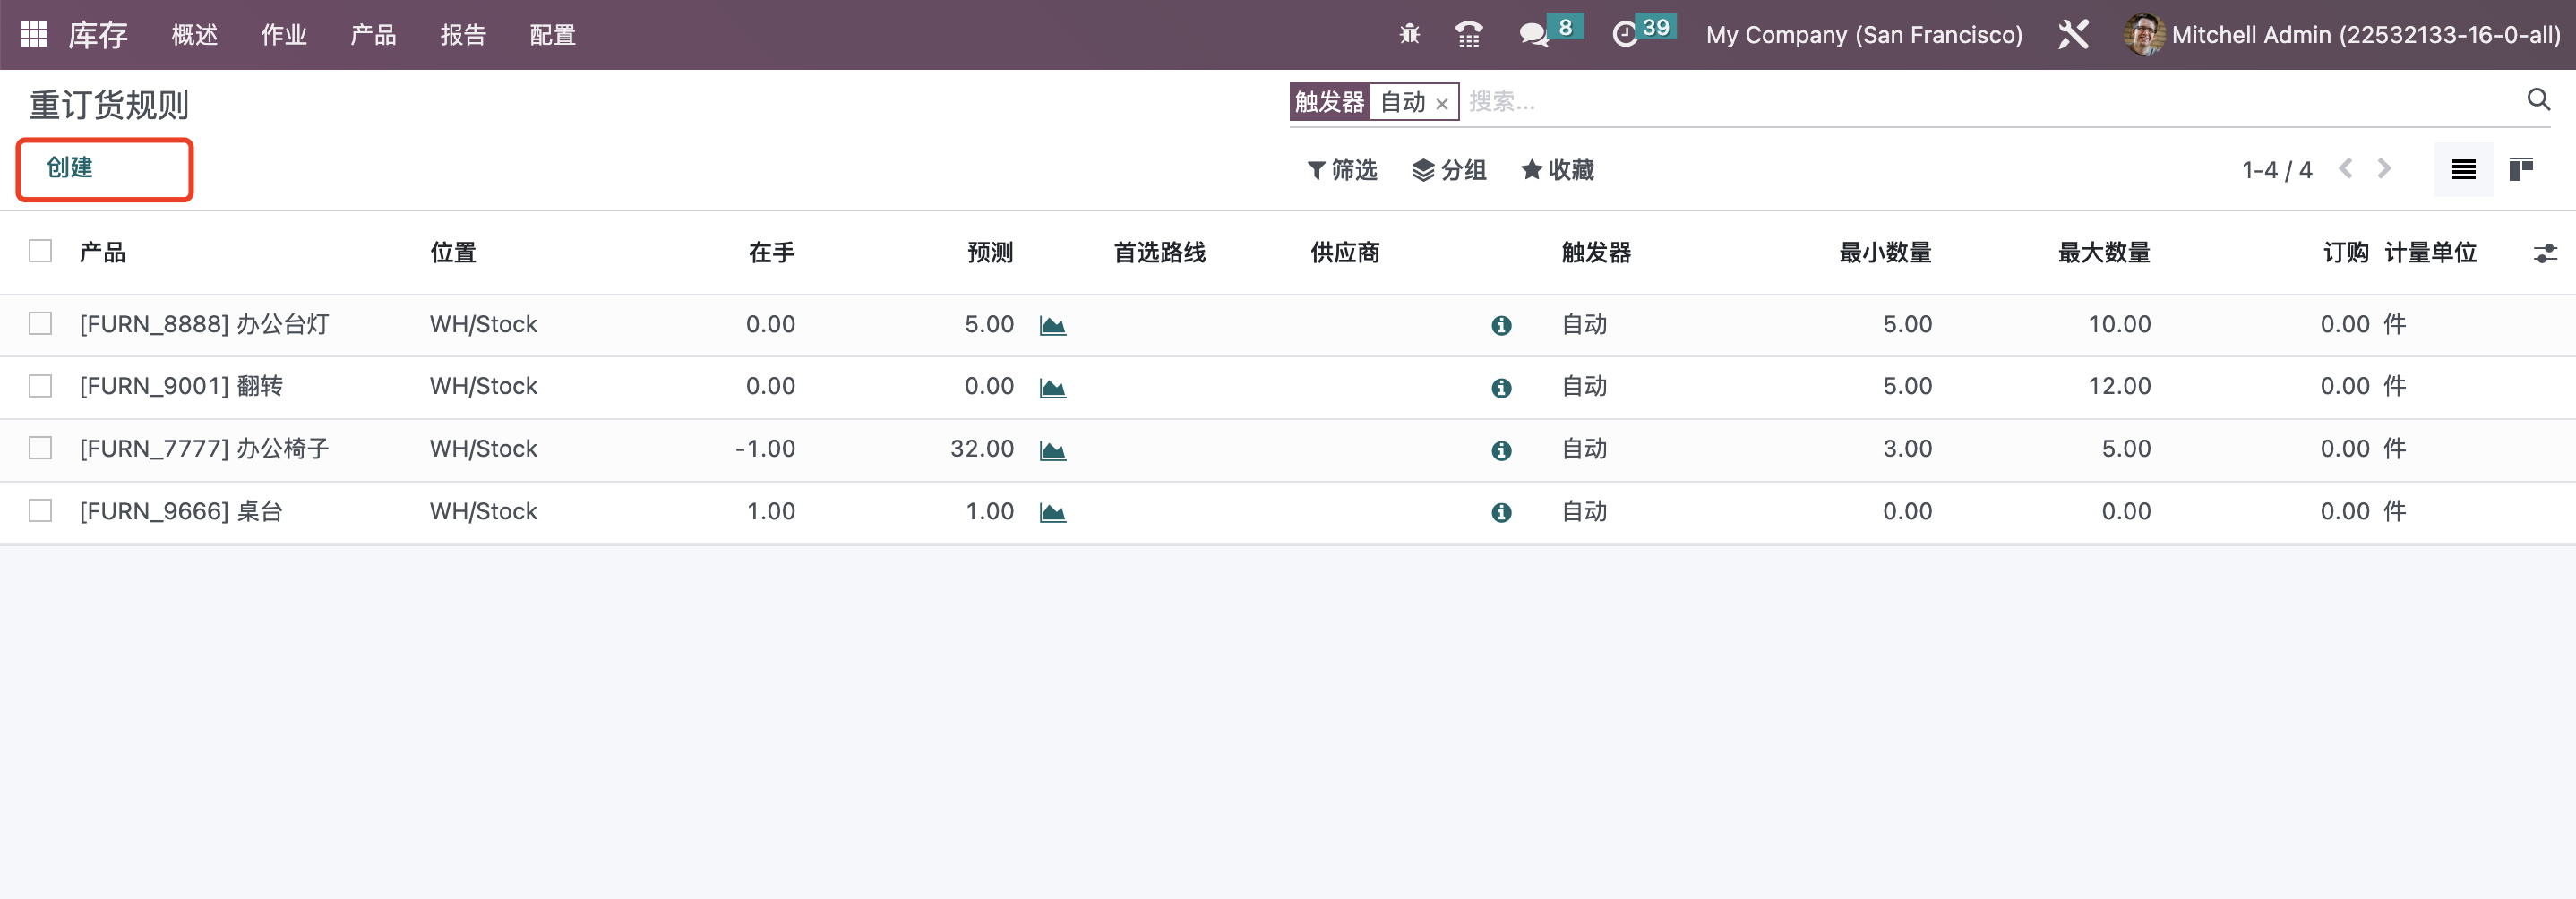Switch to kanban view

(2521, 170)
